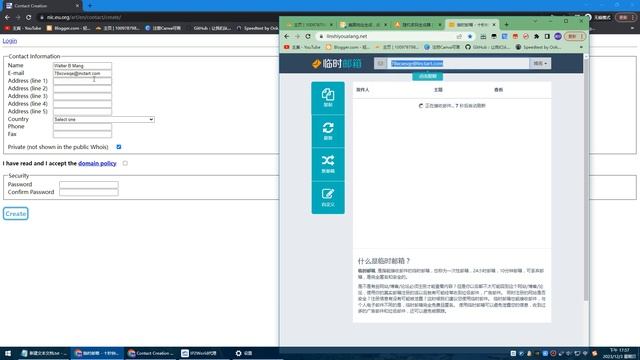
Task: Click the highlighted temp email address field
Action: 458,63
